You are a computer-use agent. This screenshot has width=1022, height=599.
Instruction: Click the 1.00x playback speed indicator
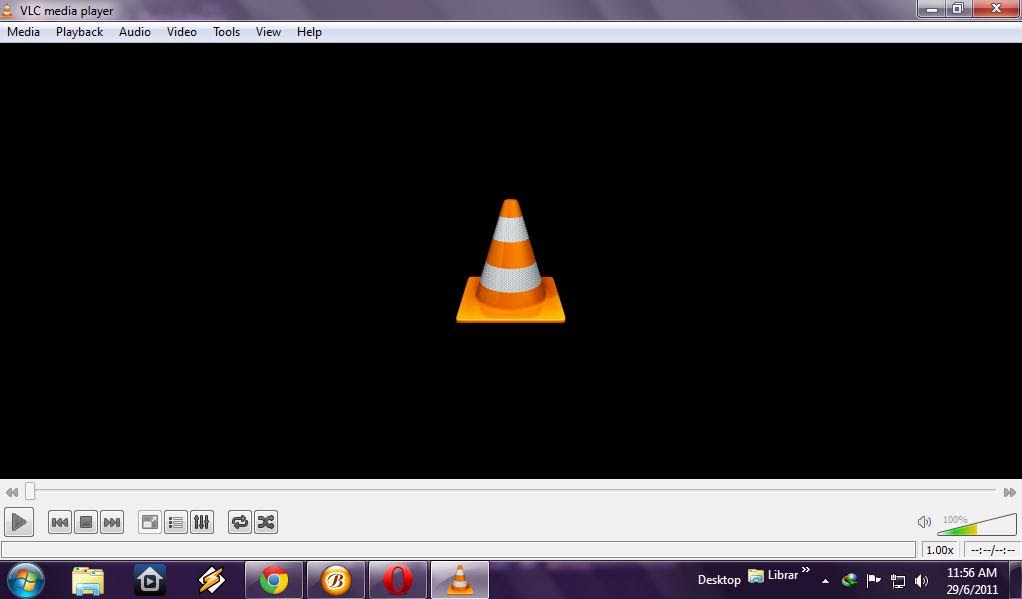[x=939, y=549]
